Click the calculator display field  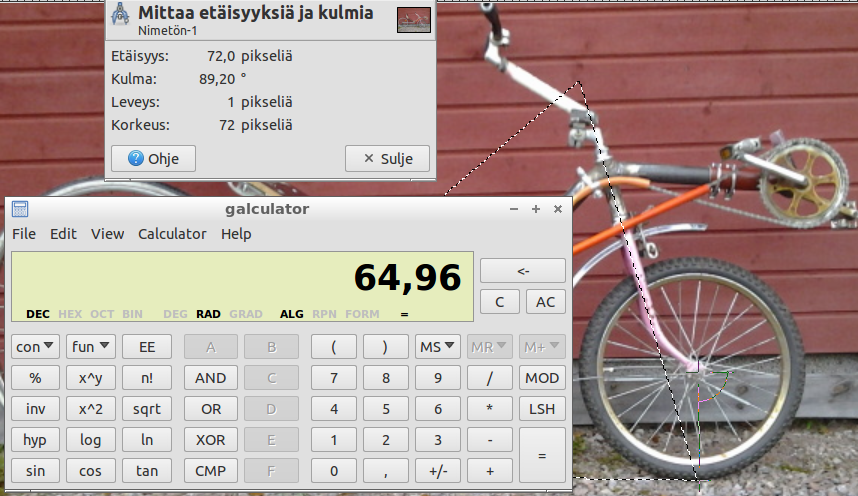coord(242,286)
